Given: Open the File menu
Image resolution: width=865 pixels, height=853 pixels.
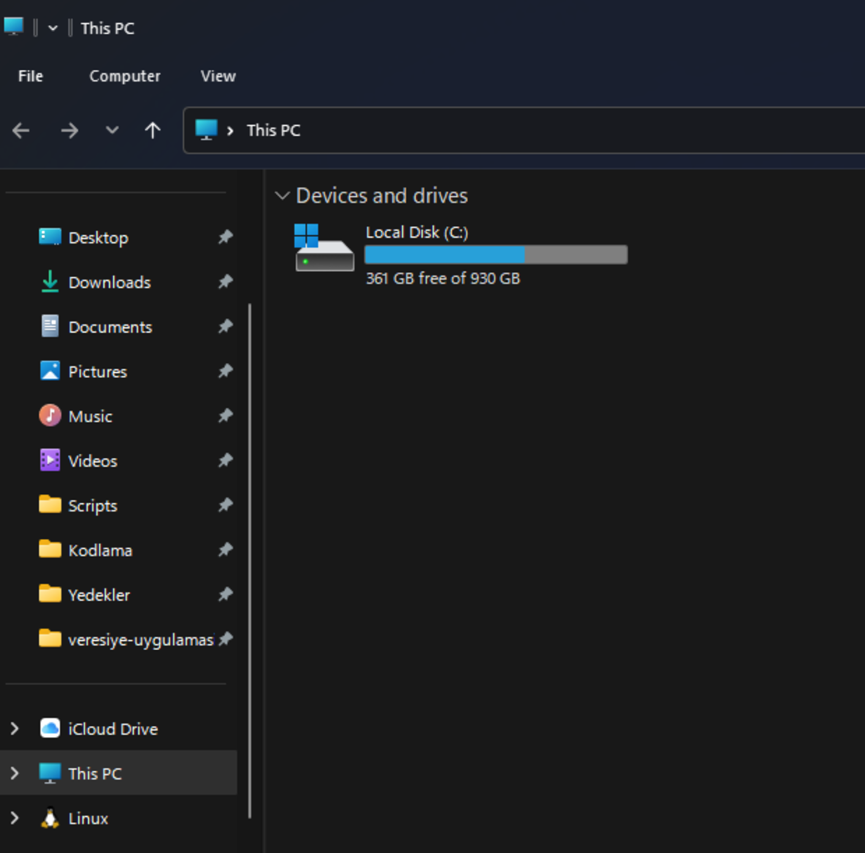Looking at the screenshot, I should point(30,76).
